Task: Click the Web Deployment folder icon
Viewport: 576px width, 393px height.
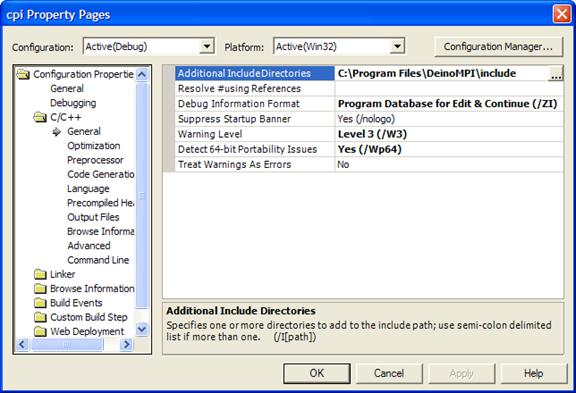Action: click(40, 332)
